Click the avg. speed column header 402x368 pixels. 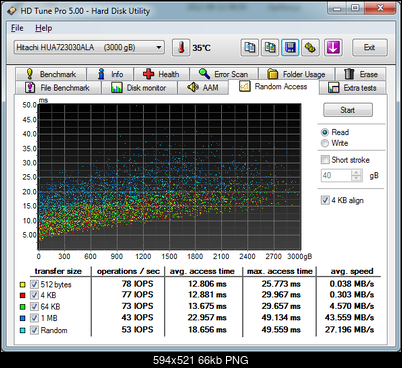coord(352,271)
